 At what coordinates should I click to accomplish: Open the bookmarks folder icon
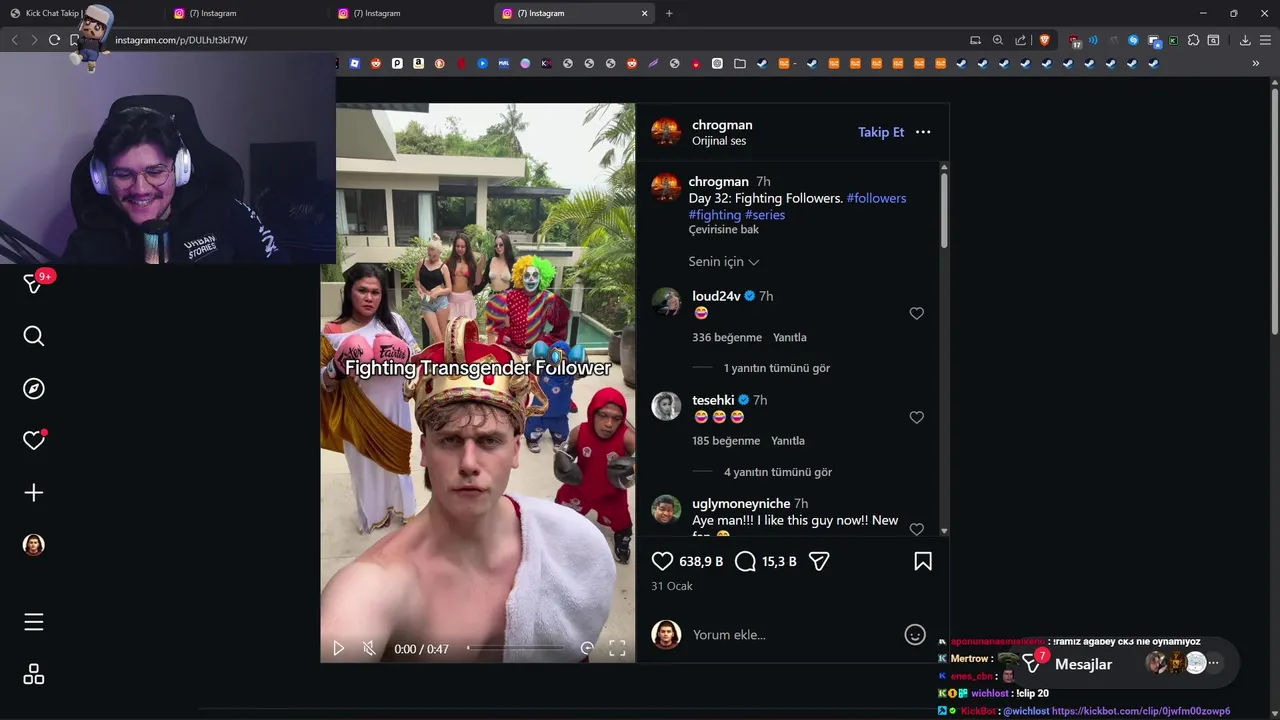[740, 63]
